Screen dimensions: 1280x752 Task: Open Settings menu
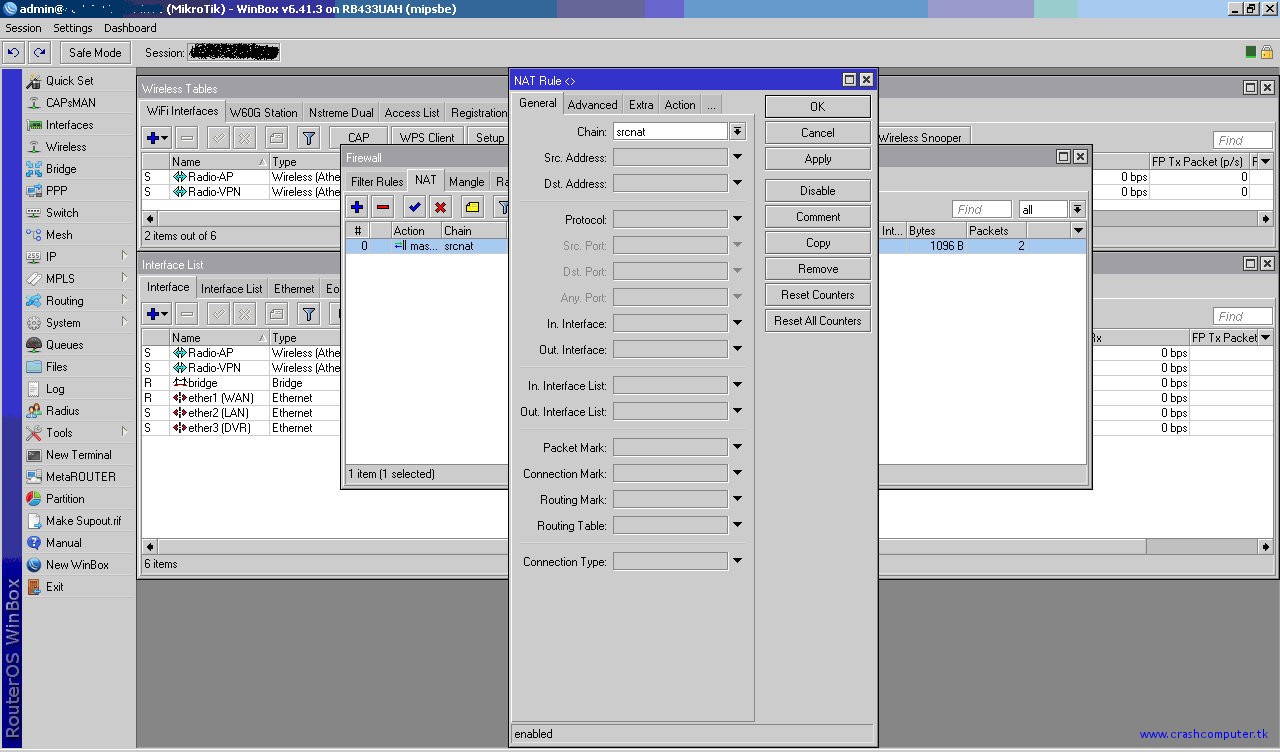point(73,28)
